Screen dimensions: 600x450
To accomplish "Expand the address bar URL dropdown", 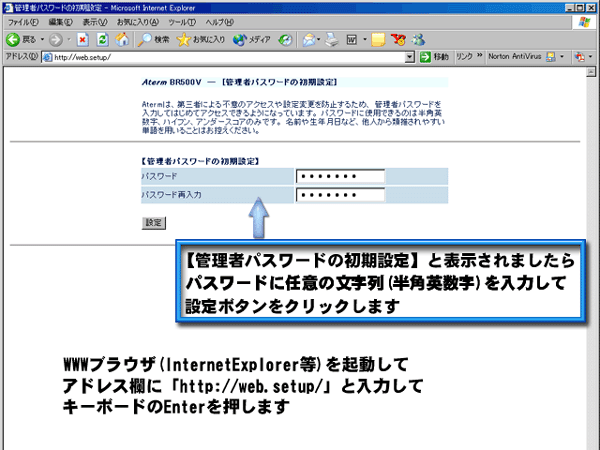I will click(x=409, y=57).
